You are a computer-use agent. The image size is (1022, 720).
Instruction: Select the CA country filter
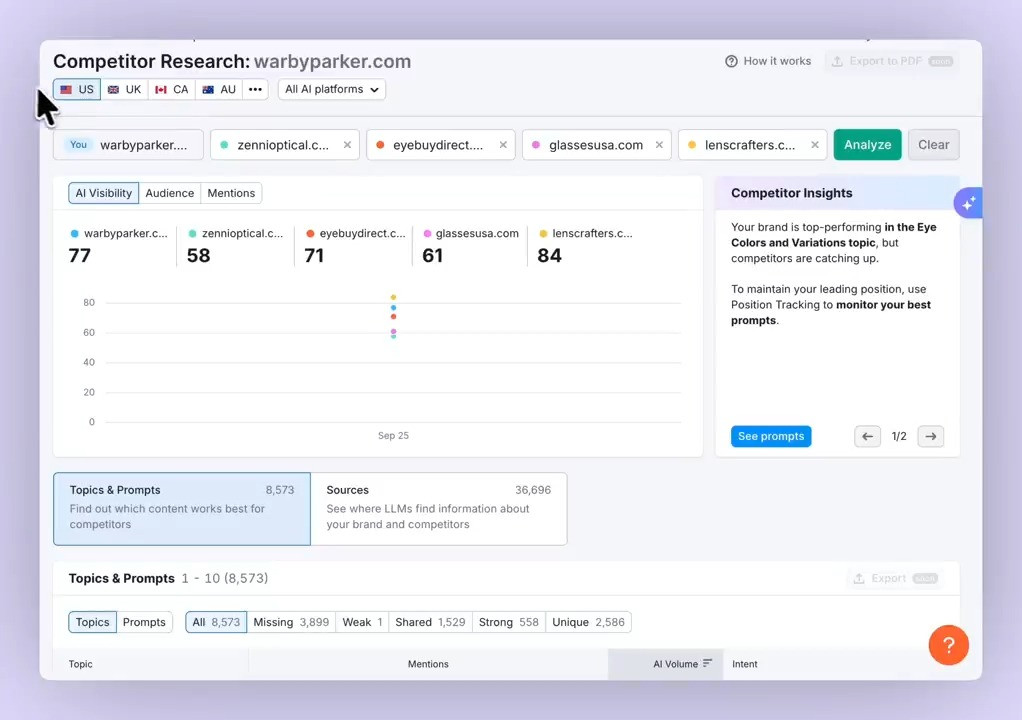(x=172, y=89)
